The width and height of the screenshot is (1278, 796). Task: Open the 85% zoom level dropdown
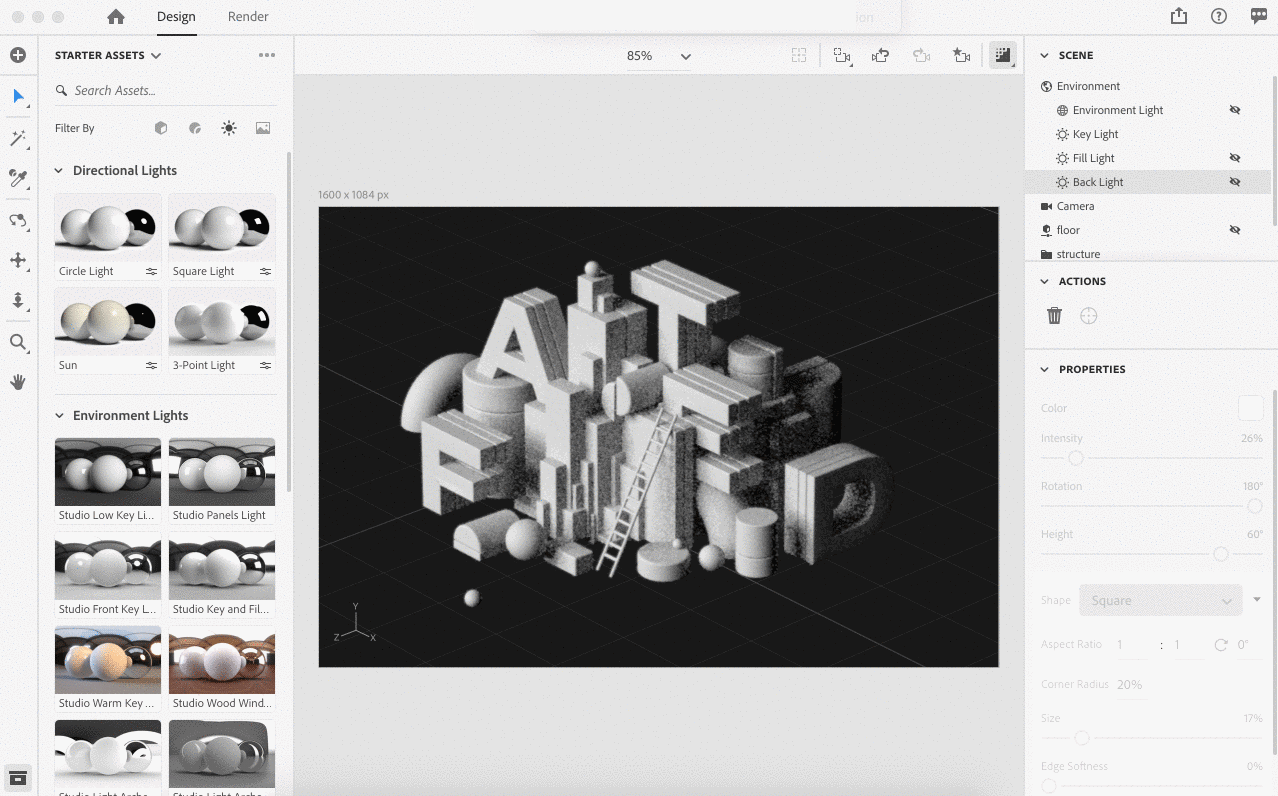click(659, 56)
